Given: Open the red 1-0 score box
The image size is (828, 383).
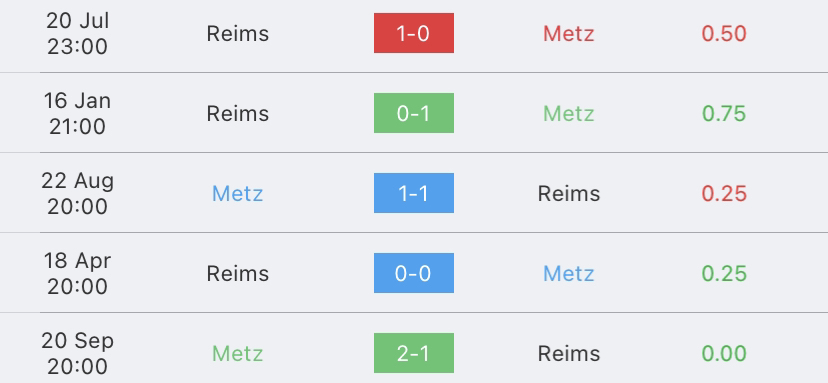Looking at the screenshot, I should point(413,33).
